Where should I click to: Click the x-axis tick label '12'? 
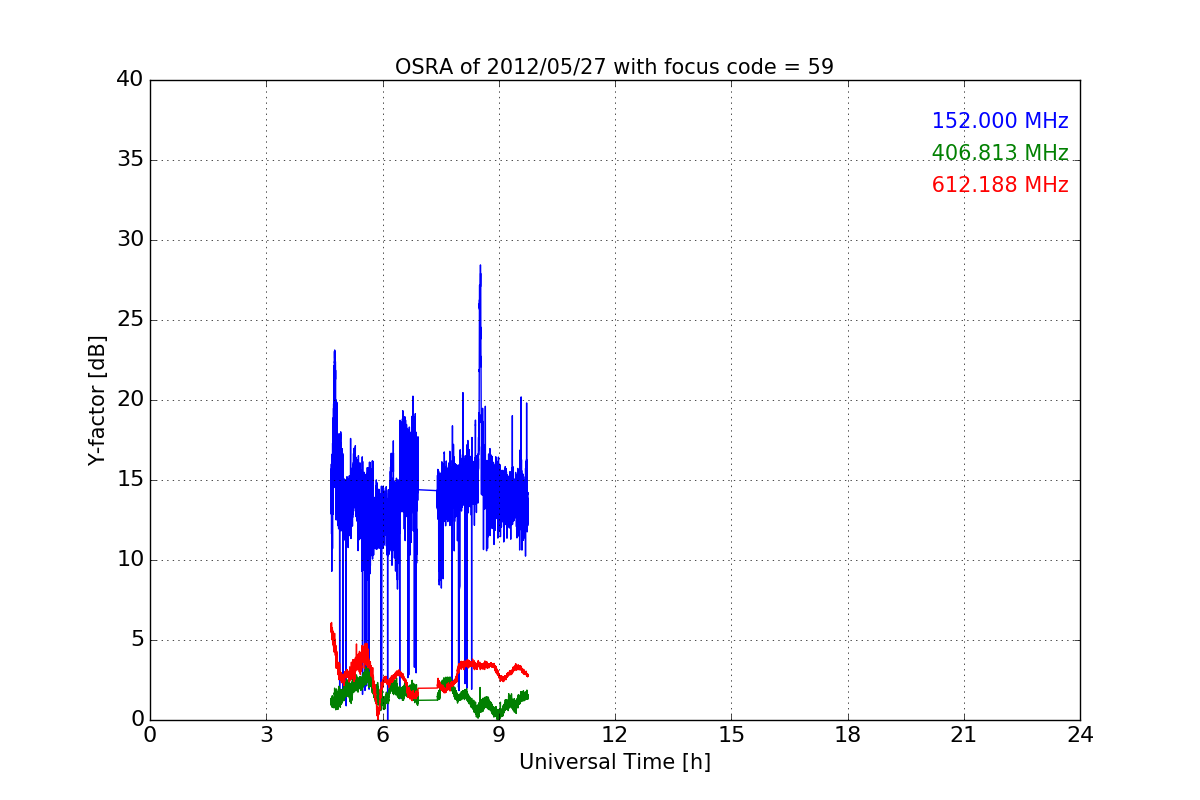pyautogui.click(x=614, y=735)
